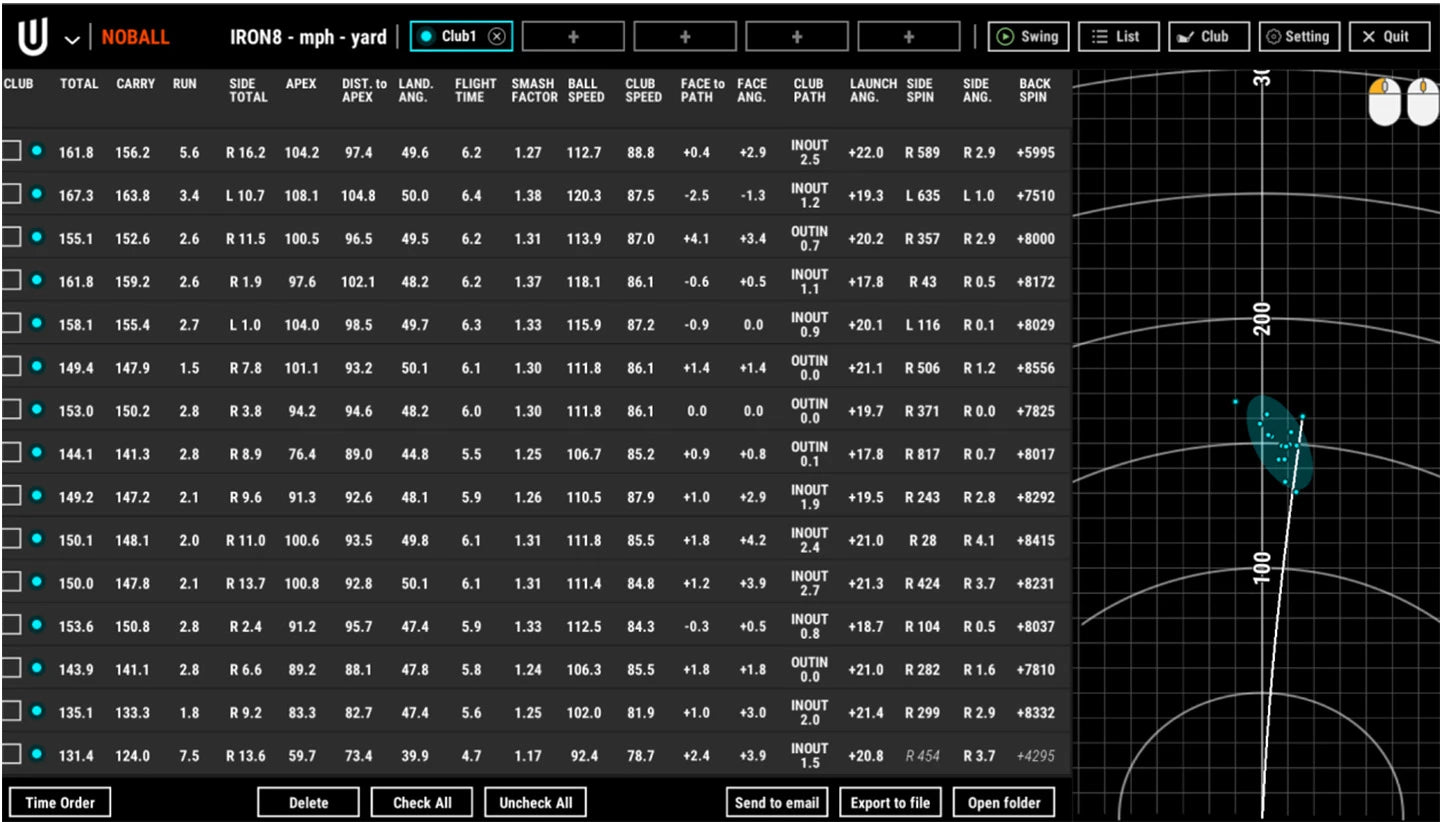Quit the application
The image size is (1440, 822).
pyautogui.click(x=1386, y=37)
